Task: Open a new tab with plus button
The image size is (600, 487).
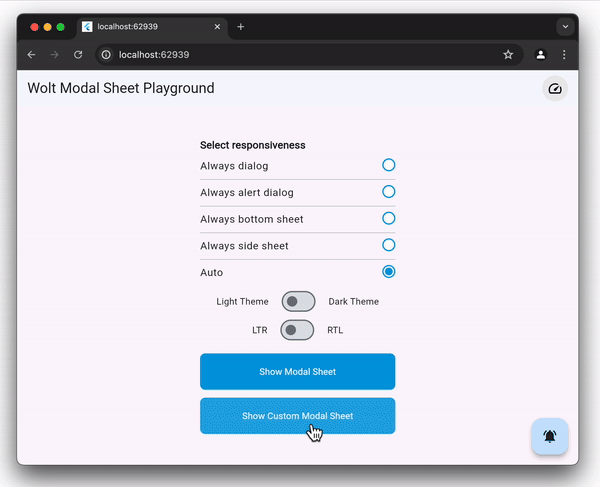Action: 240,27
